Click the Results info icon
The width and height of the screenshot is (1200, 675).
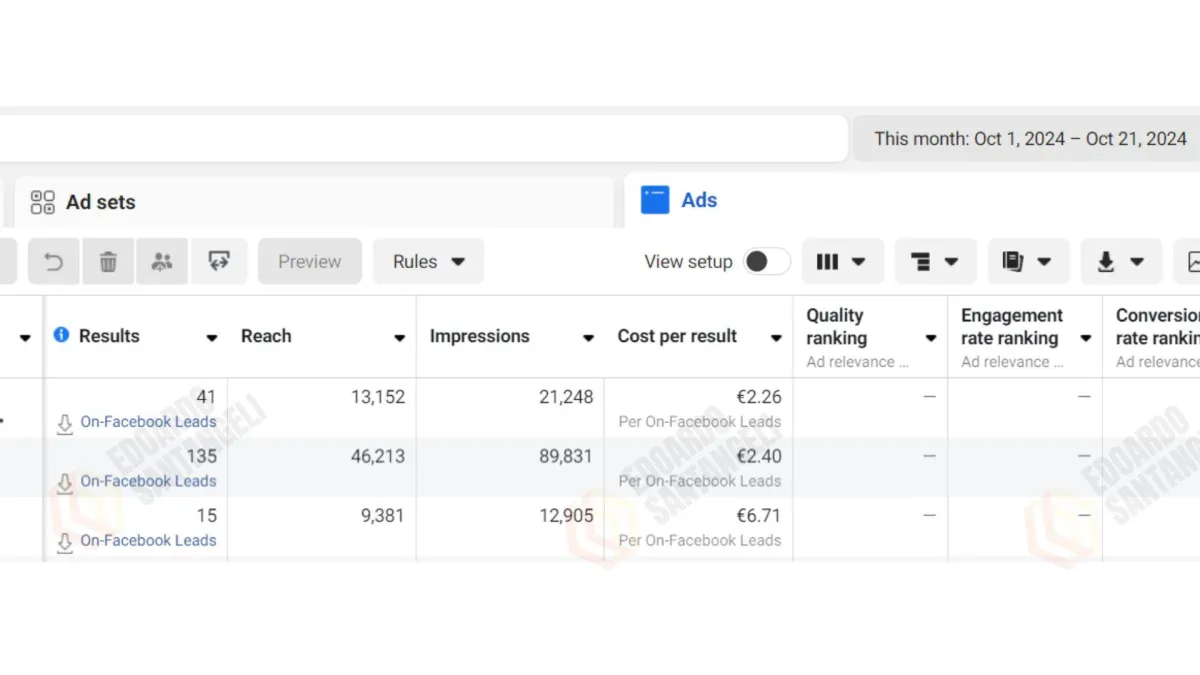tap(61, 336)
